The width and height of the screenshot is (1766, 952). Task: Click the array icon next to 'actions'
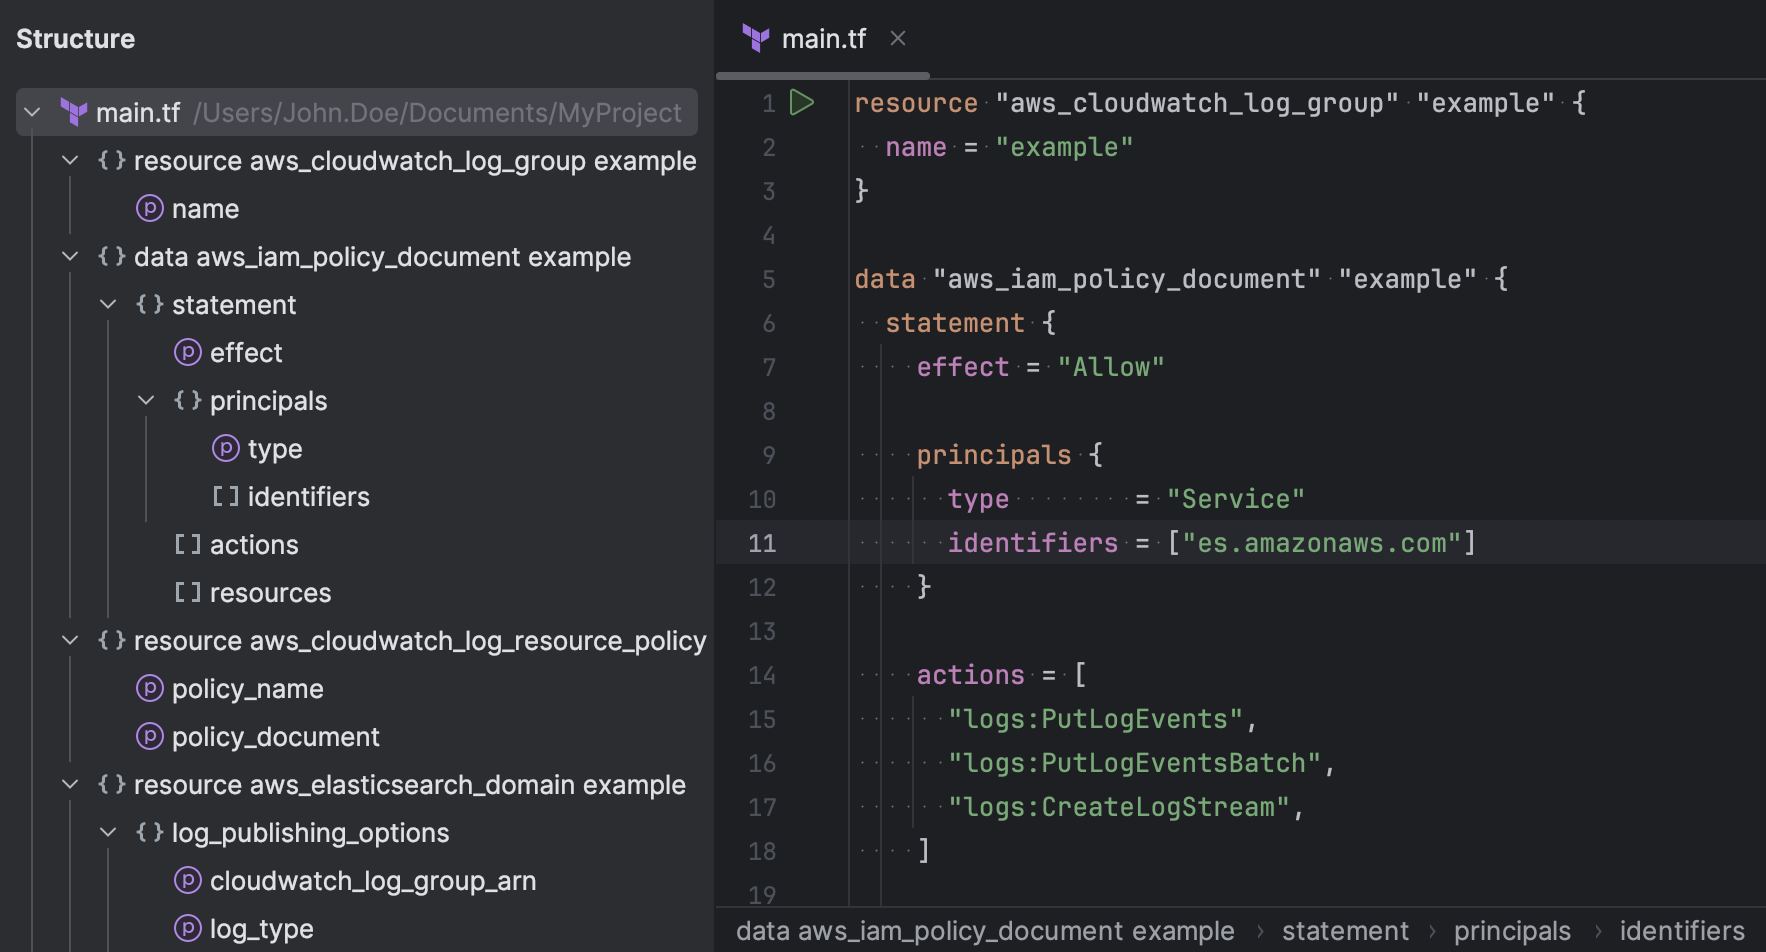pyautogui.click(x=187, y=544)
